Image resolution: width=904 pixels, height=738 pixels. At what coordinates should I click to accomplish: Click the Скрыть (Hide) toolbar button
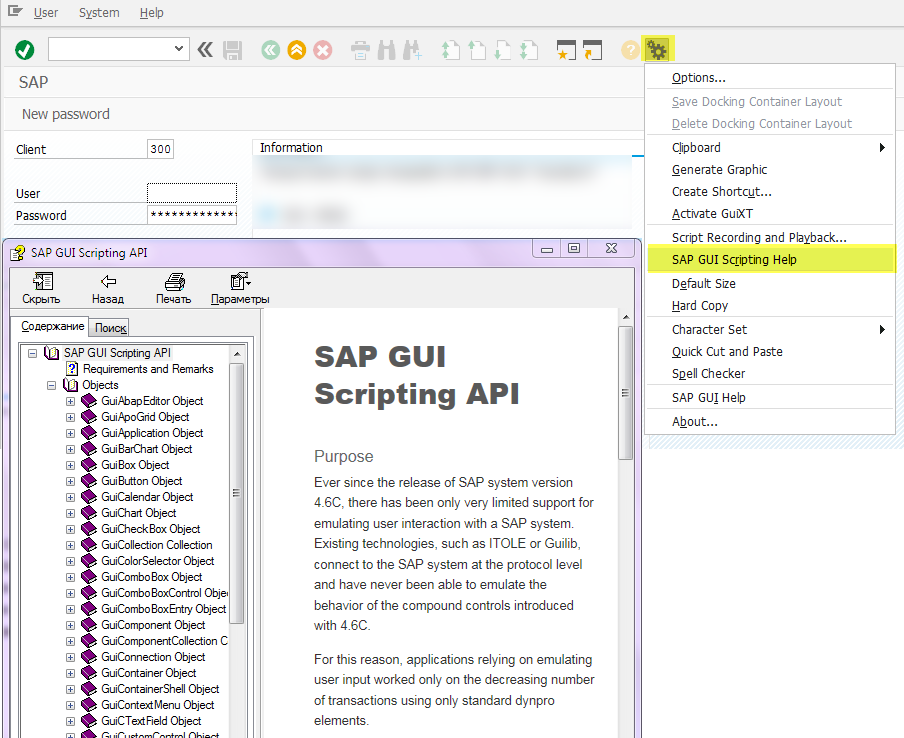point(42,288)
